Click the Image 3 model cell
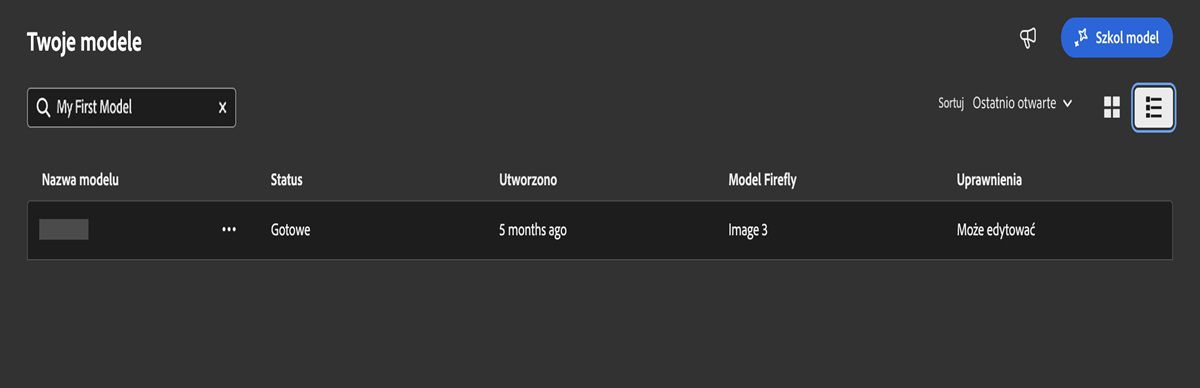The width and height of the screenshot is (1200, 388). pos(748,230)
